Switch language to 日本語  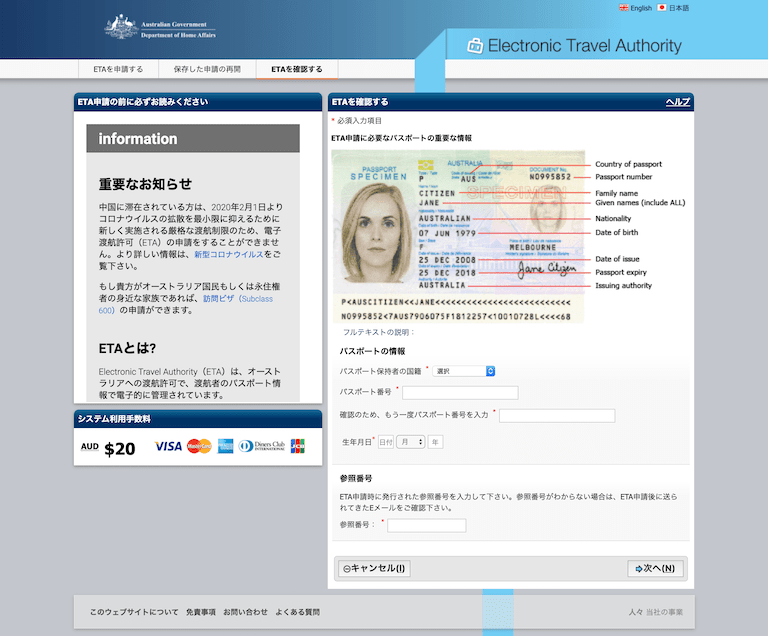pos(673,8)
